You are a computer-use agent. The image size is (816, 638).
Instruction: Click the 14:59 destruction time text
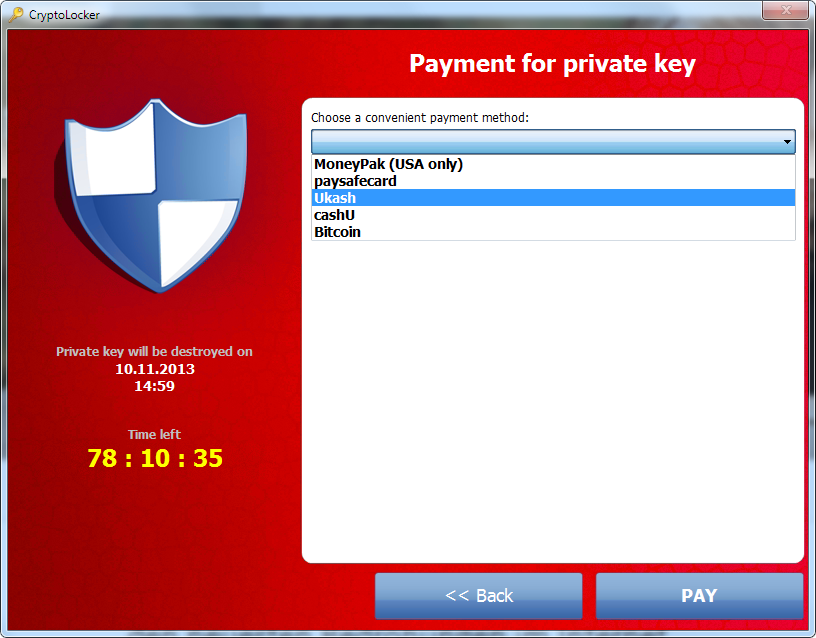[x=155, y=386]
